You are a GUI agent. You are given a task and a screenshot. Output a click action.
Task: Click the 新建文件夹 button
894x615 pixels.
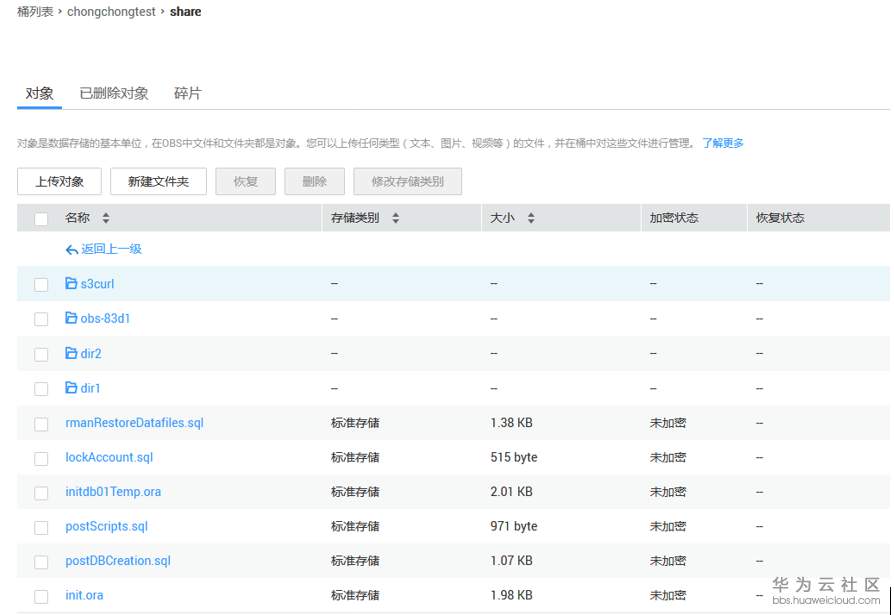point(159,181)
